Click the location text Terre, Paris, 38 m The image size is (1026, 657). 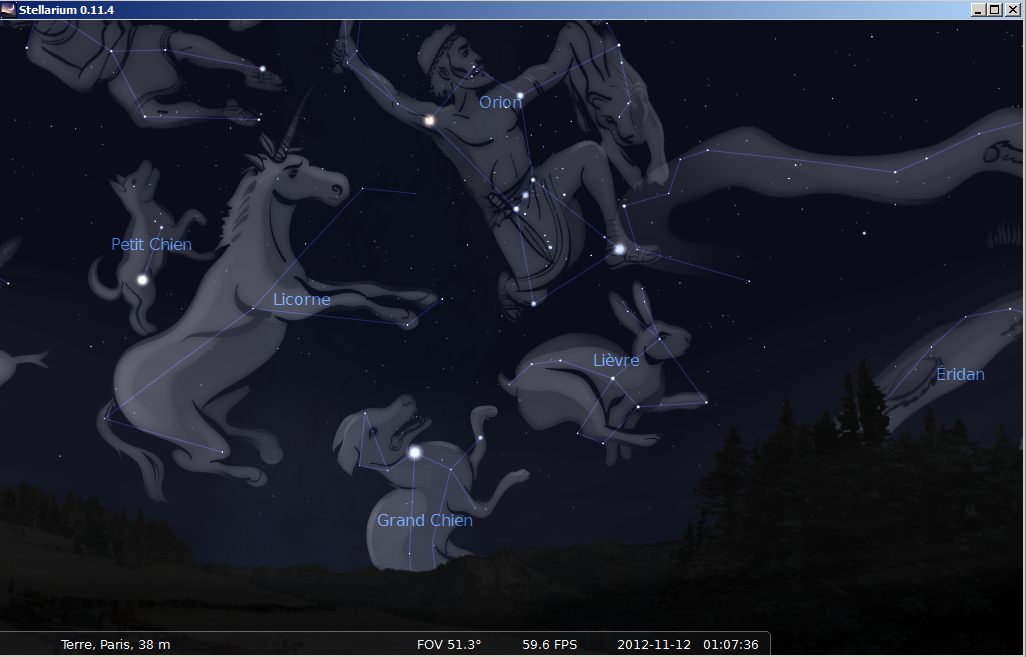(x=116, y=645)
